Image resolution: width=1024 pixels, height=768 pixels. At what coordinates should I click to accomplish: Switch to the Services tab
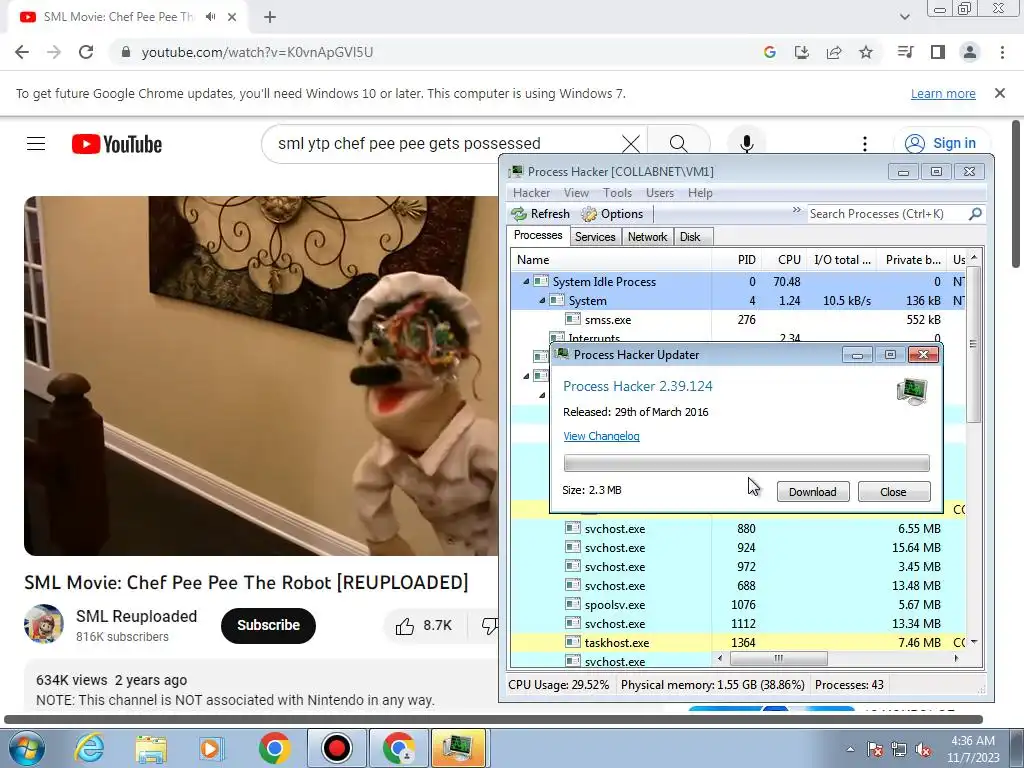tap(595, 236)
